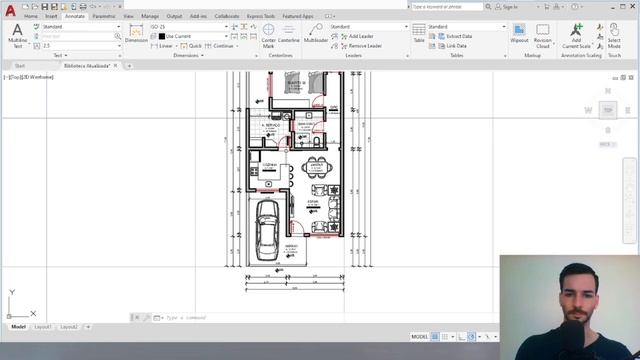640x360 pixels.
Task: Open the Insert ribbon tab
Action: pos(51,16)
